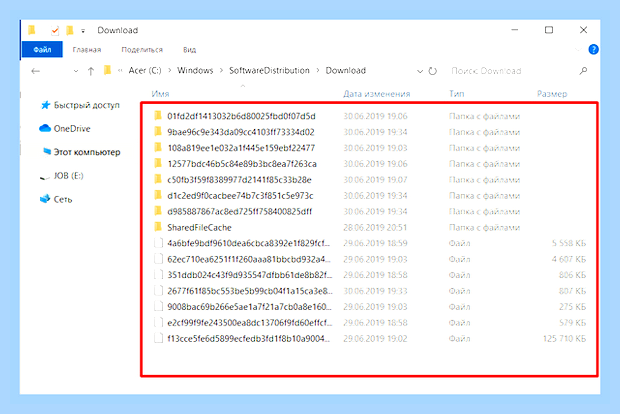This screenshot has height=414, width=620.
Task: Sort by Дата изменения column header
Action: [376, 94]
